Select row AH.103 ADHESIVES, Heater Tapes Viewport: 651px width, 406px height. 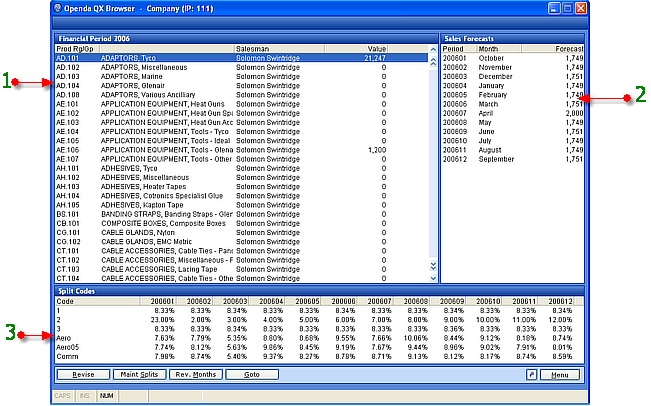point(242,187)
